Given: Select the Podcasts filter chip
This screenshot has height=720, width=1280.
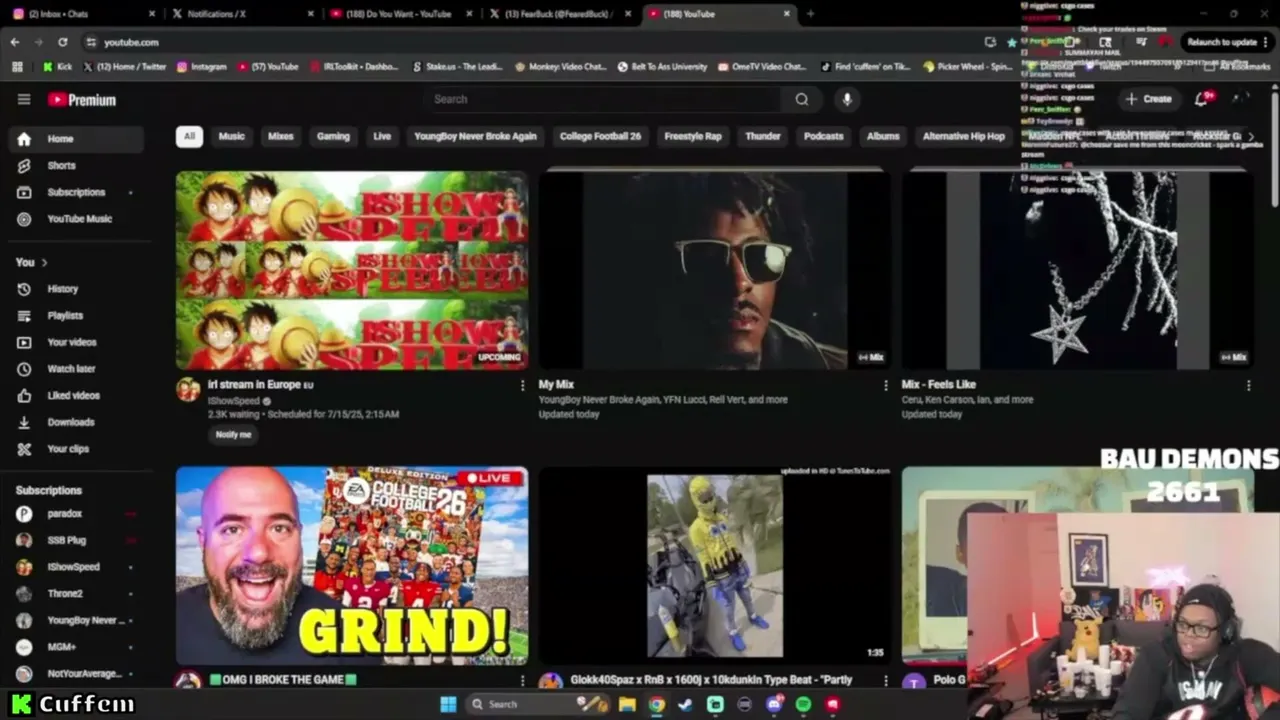Looking at the screenshot, I should click(823, 136).
